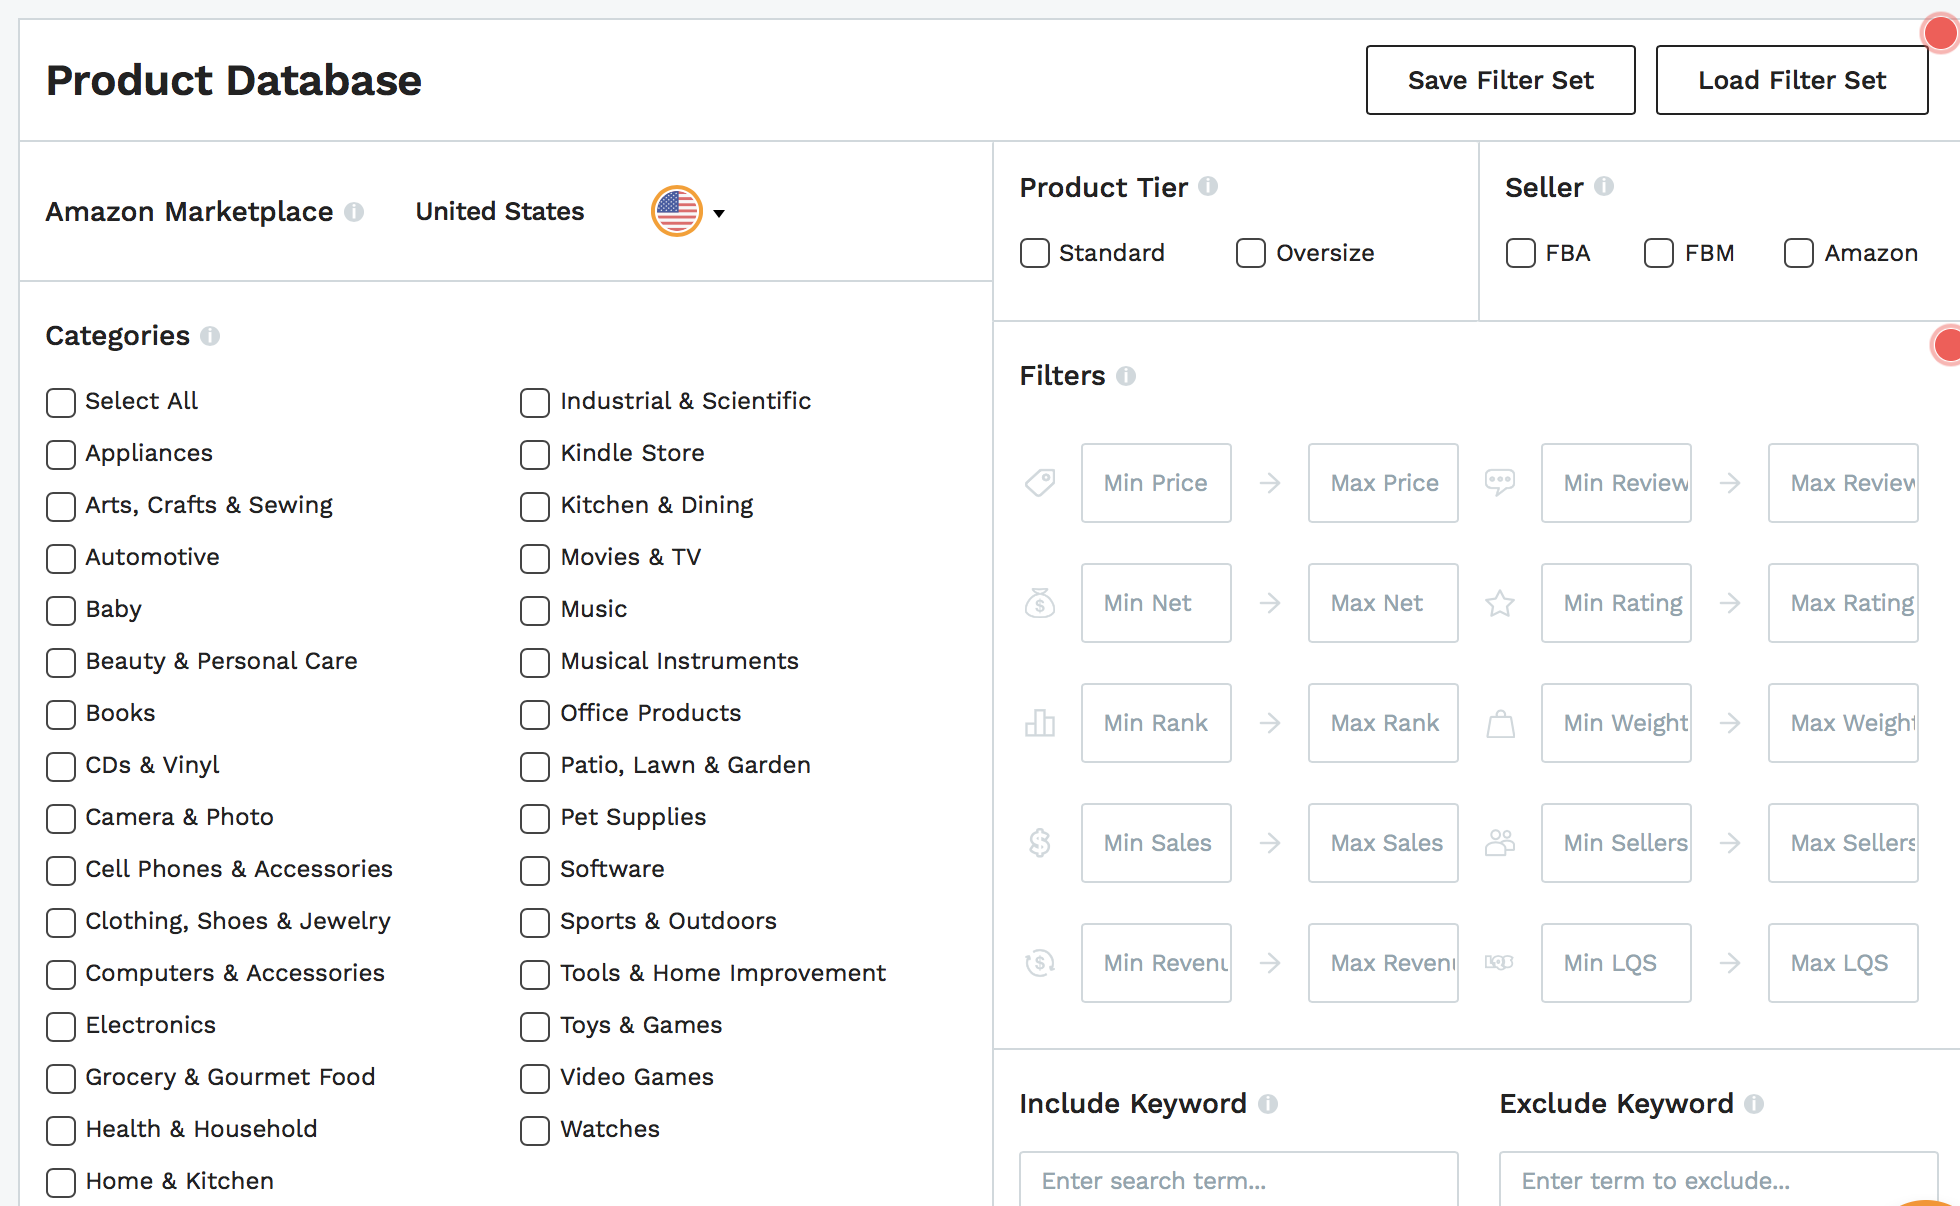Select the Home & Kitchen checkbox
Screen dimensions: 1960x1206
(x=61, y=1183)
